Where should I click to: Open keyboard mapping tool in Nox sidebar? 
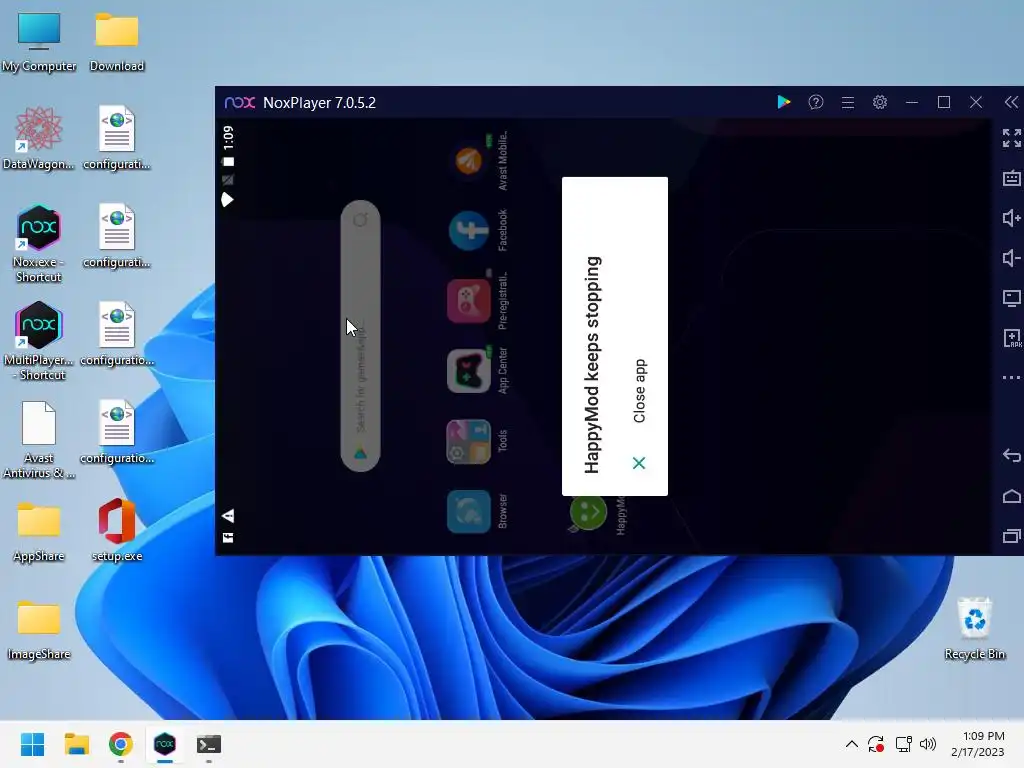(1012, 178)
